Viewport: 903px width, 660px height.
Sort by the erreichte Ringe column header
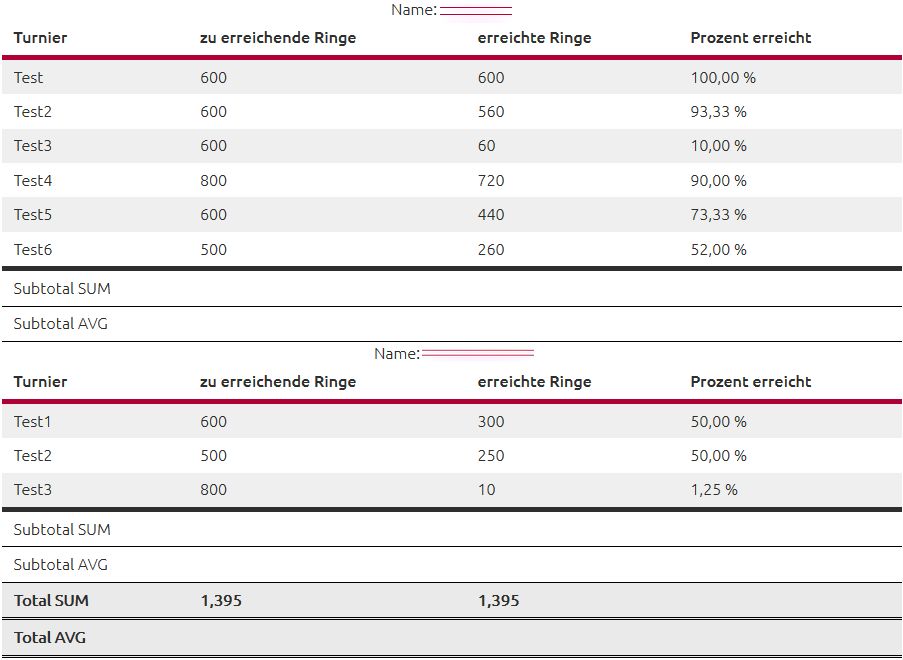[x=533, y=37]
